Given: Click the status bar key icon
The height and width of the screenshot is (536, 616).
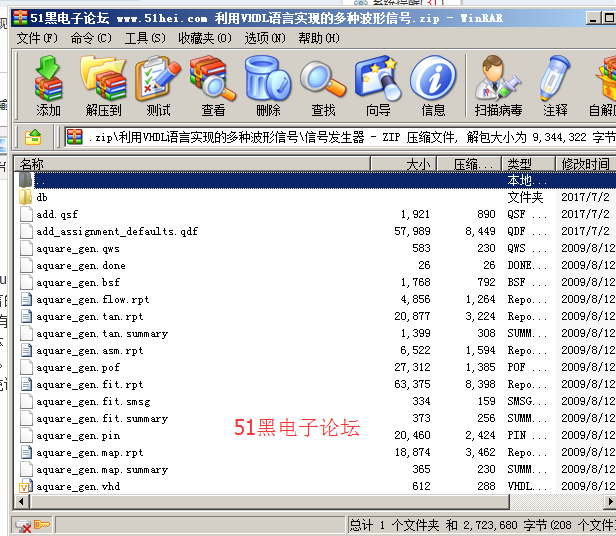Looking at the screenshot, I should click(x=42, y=525).
